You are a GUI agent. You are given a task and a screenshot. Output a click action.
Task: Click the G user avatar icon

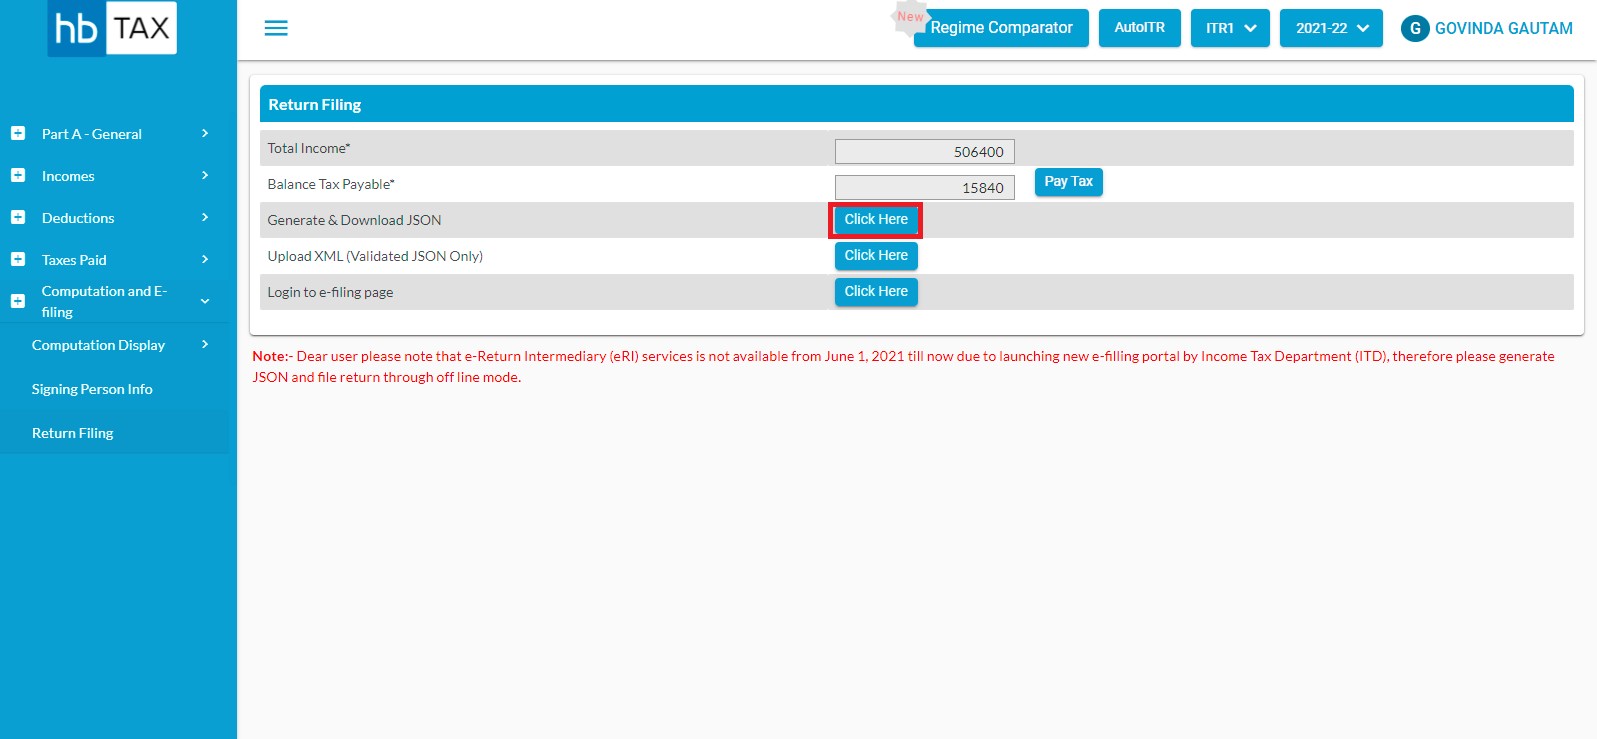(1415, 28)
